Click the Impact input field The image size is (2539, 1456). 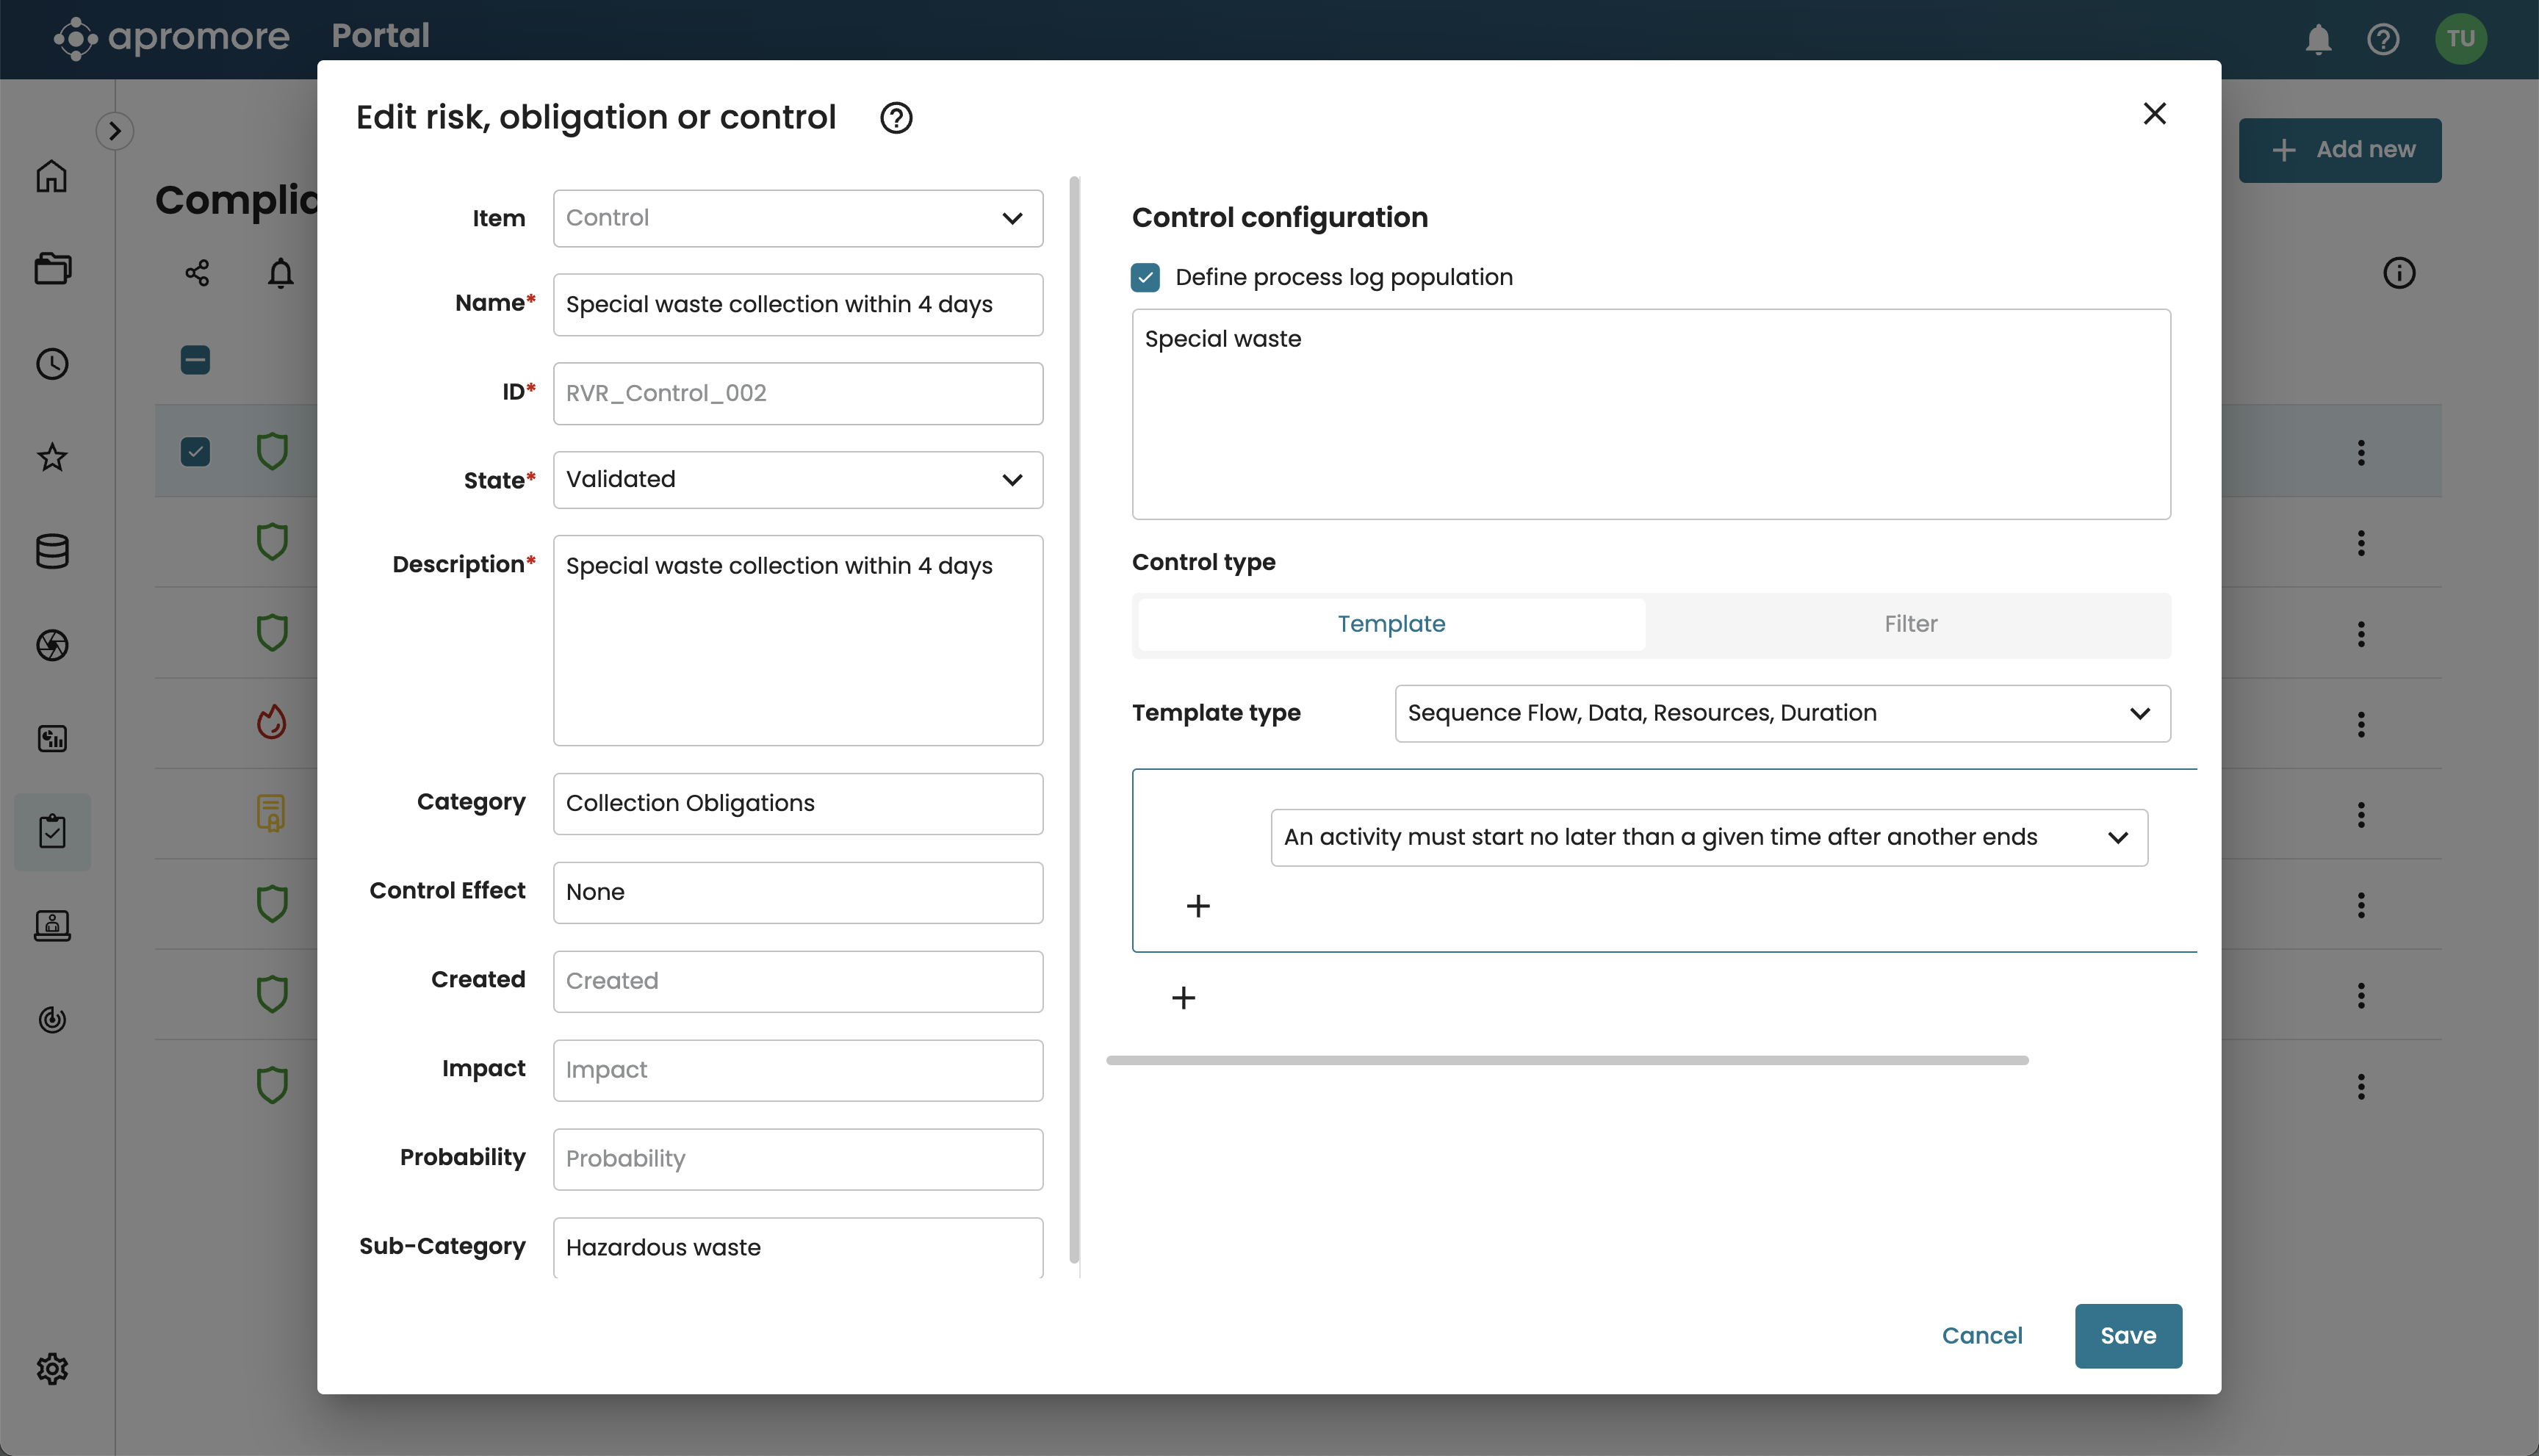point(797,1071)
